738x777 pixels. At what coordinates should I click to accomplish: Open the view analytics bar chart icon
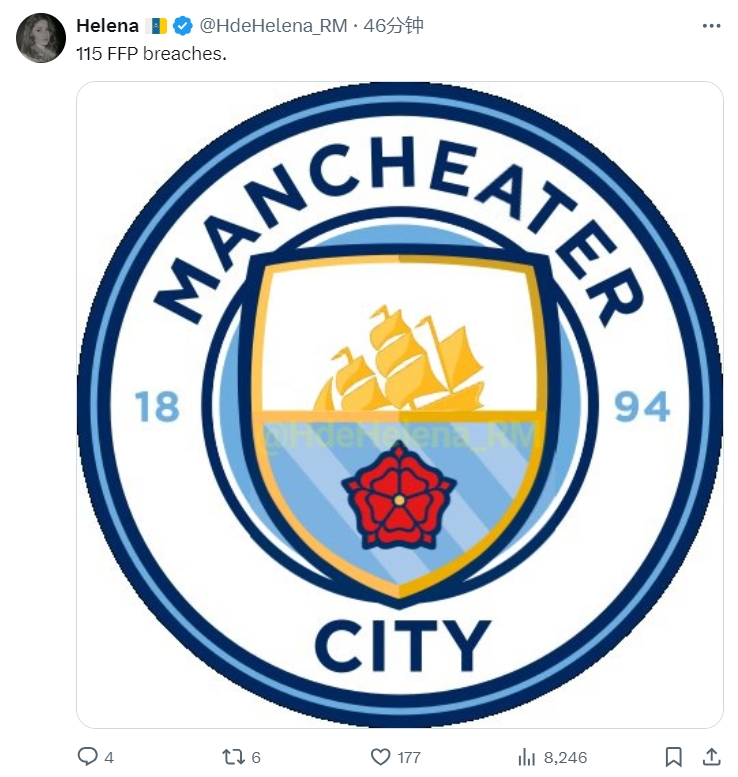point(527,757)
